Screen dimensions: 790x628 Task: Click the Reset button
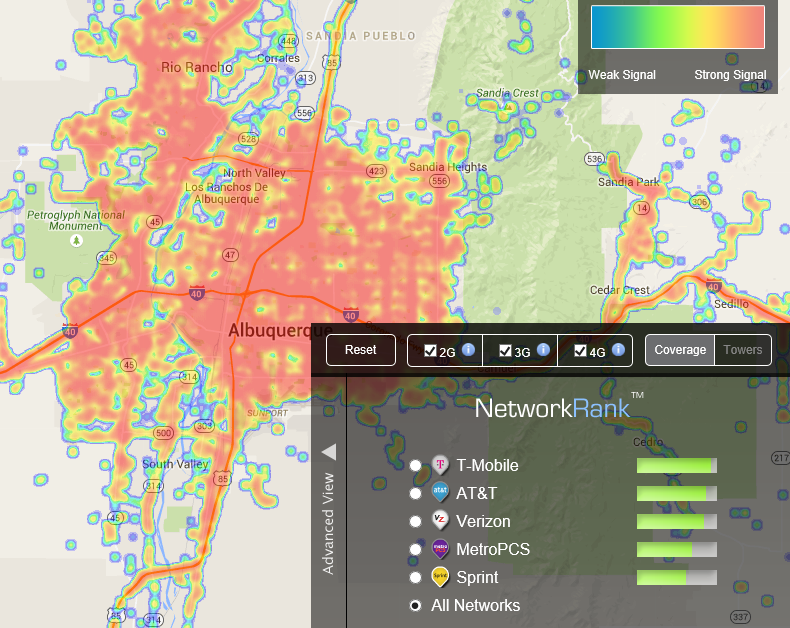(361, 350)
